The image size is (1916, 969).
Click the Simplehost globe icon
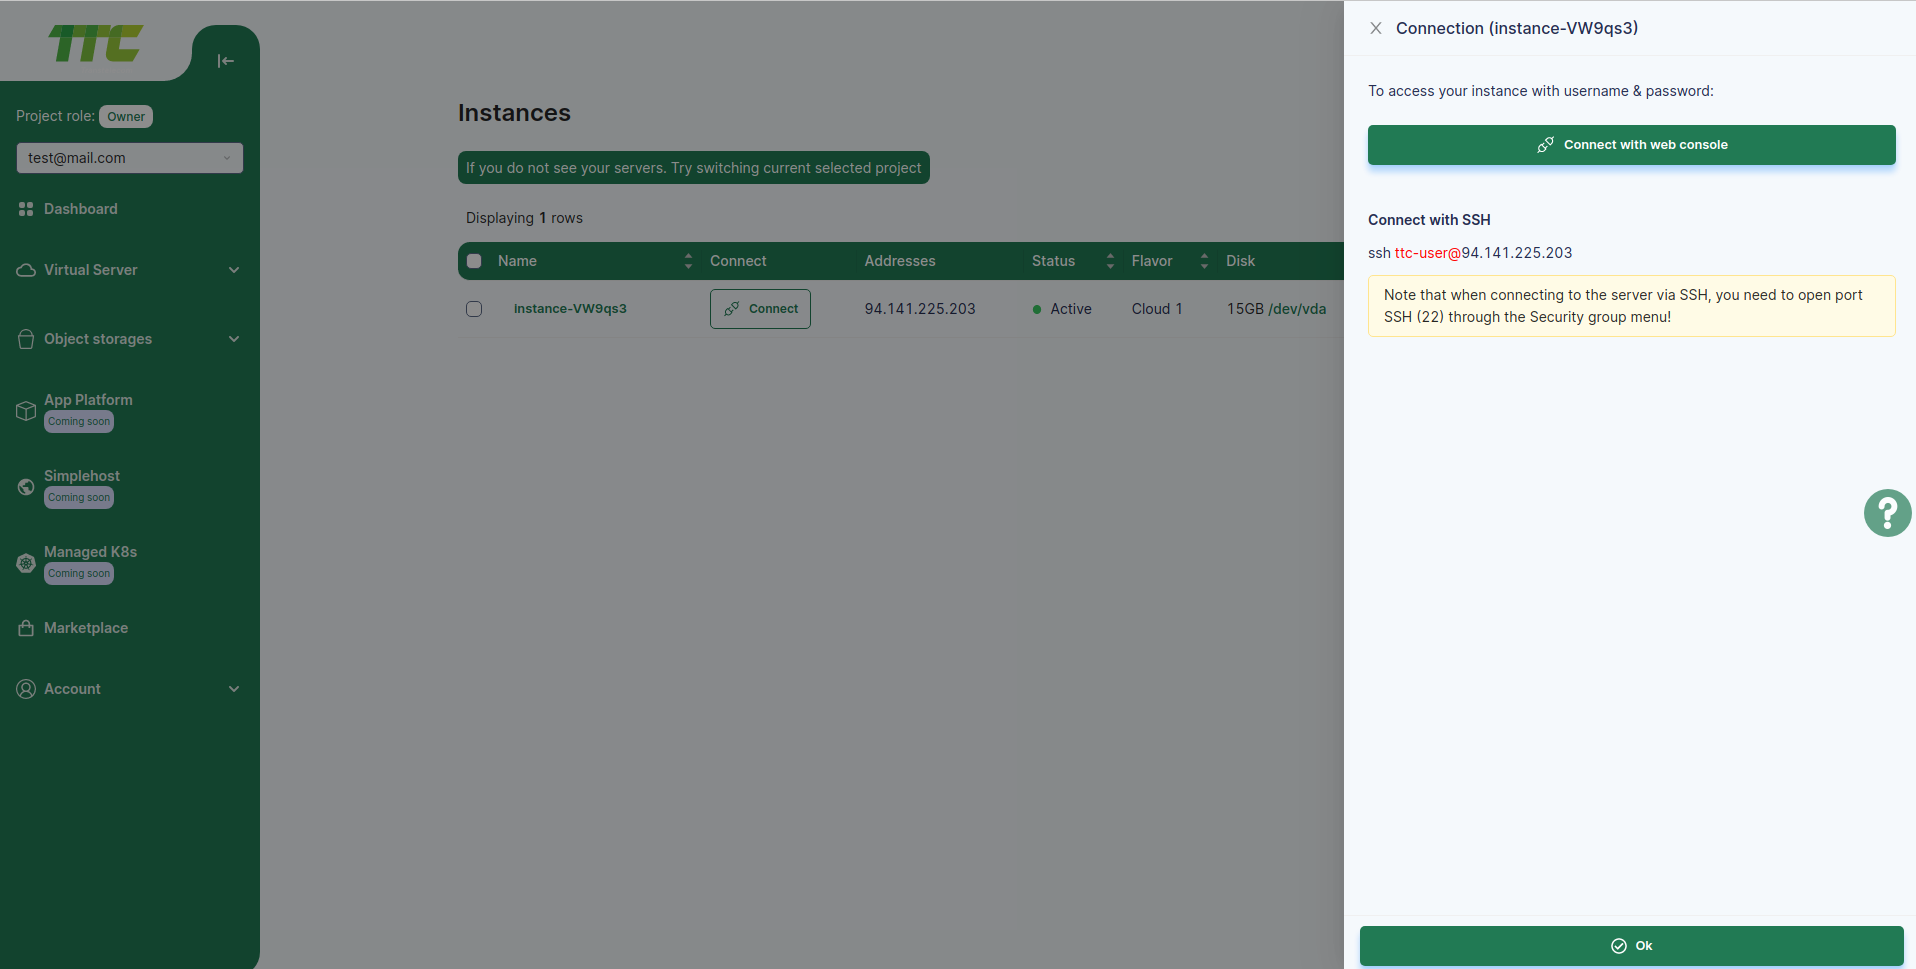click(26, 487)
